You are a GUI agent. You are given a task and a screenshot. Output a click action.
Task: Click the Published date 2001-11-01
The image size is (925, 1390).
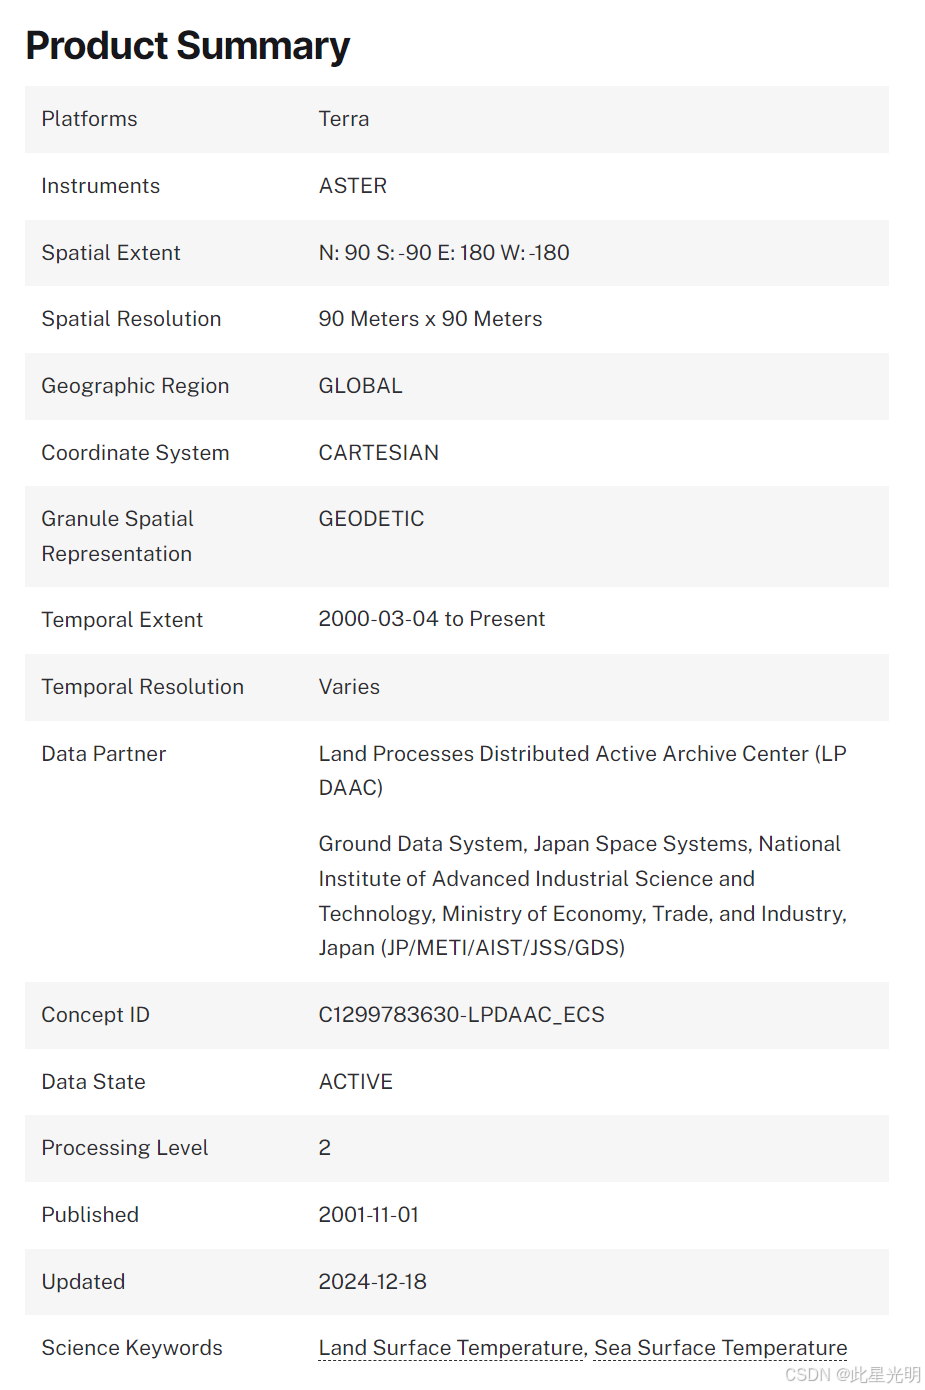click(368, 1215)
